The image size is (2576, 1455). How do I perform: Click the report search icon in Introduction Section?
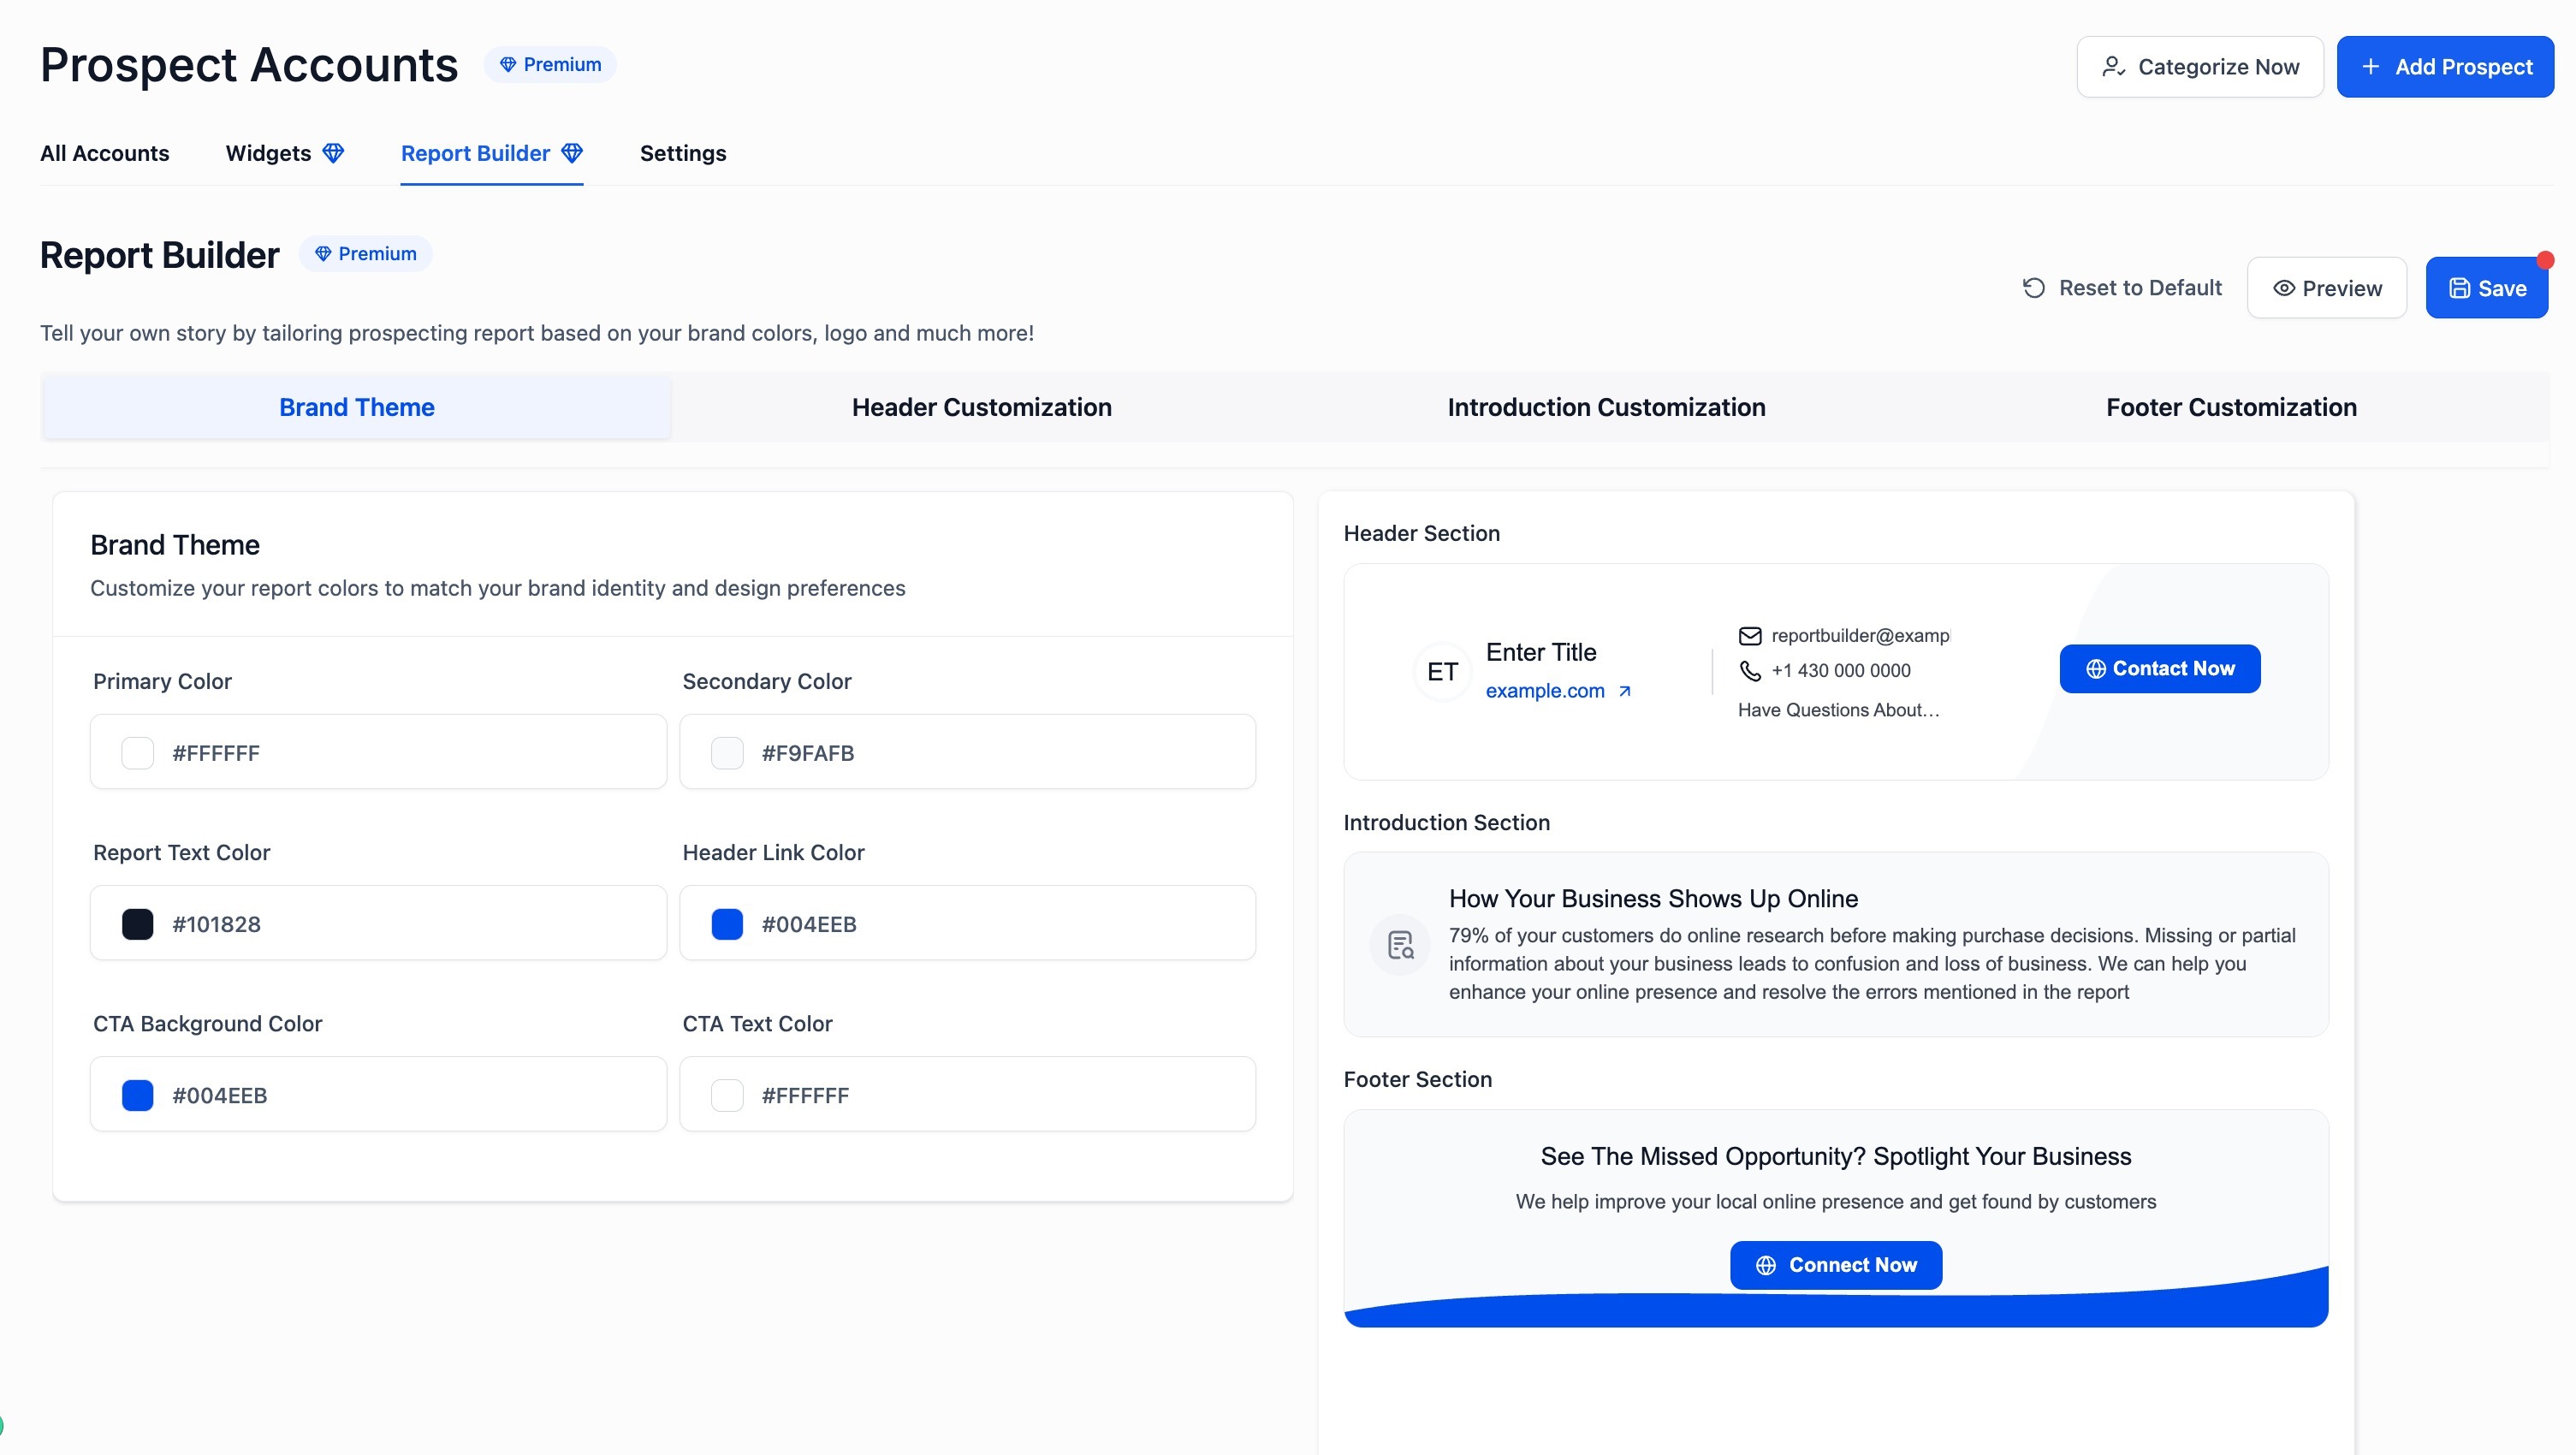pyautogui.click(x=1400, y=945)
